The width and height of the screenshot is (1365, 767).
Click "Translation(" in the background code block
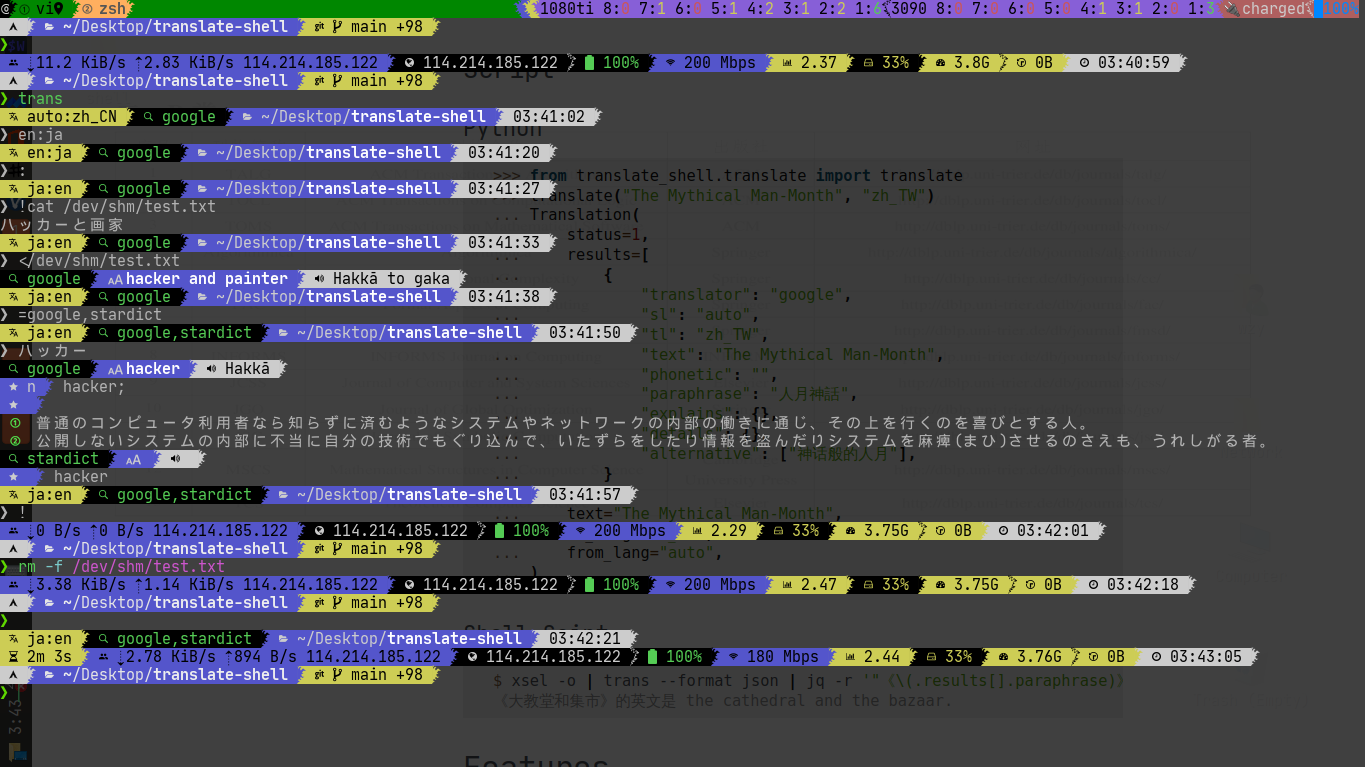click(583, 214)
